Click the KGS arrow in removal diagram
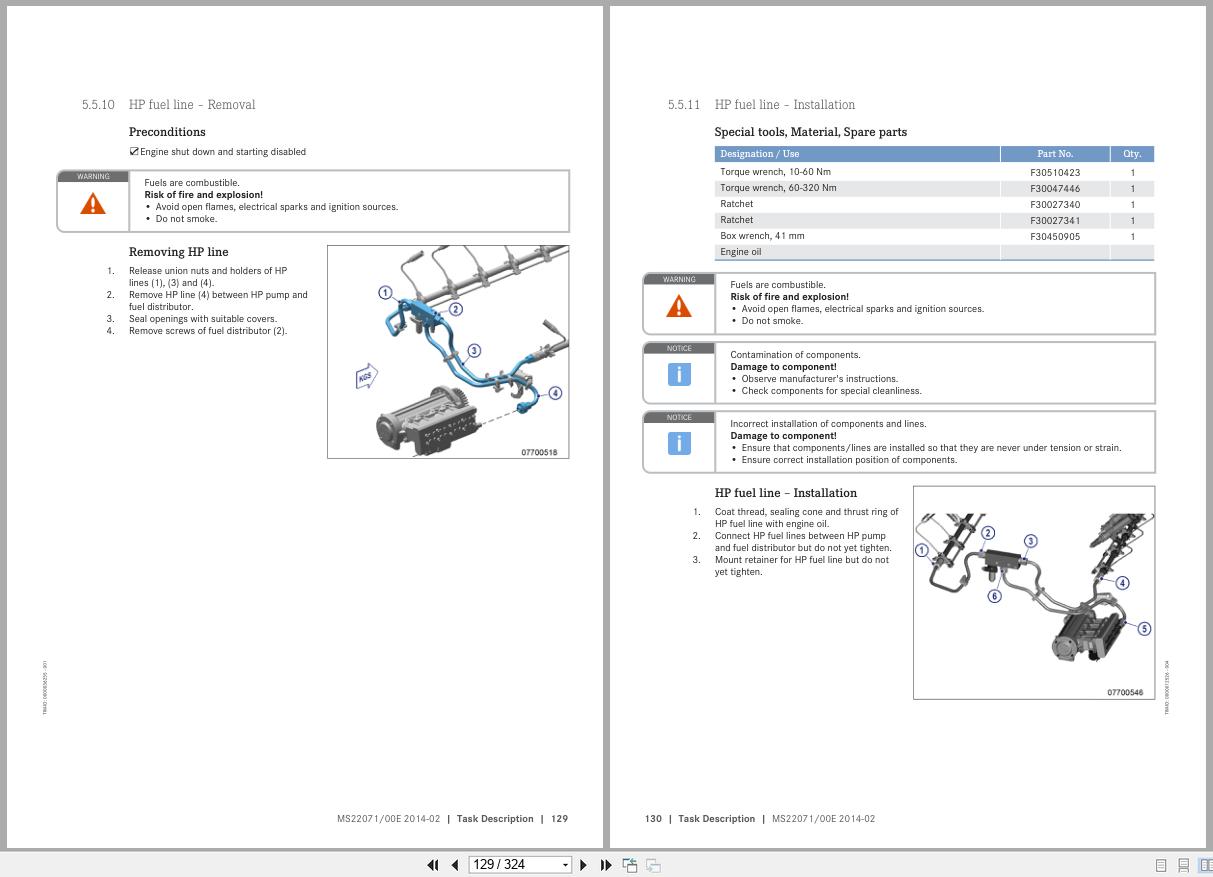Image resolution: width=1213 pixels, height=877 pixels. coord(366,377)
